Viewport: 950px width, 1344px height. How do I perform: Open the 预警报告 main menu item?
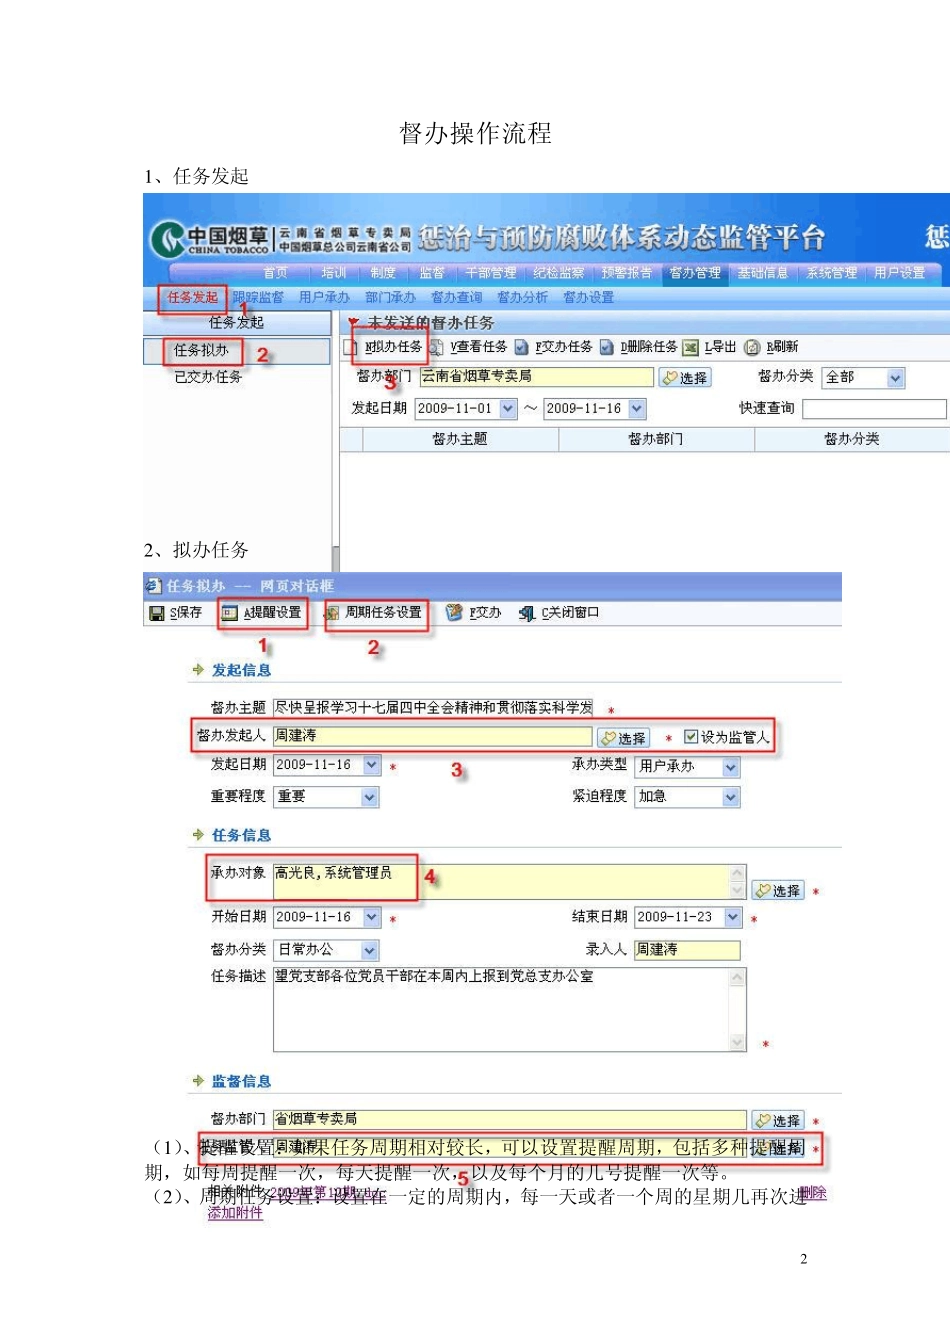627,273
